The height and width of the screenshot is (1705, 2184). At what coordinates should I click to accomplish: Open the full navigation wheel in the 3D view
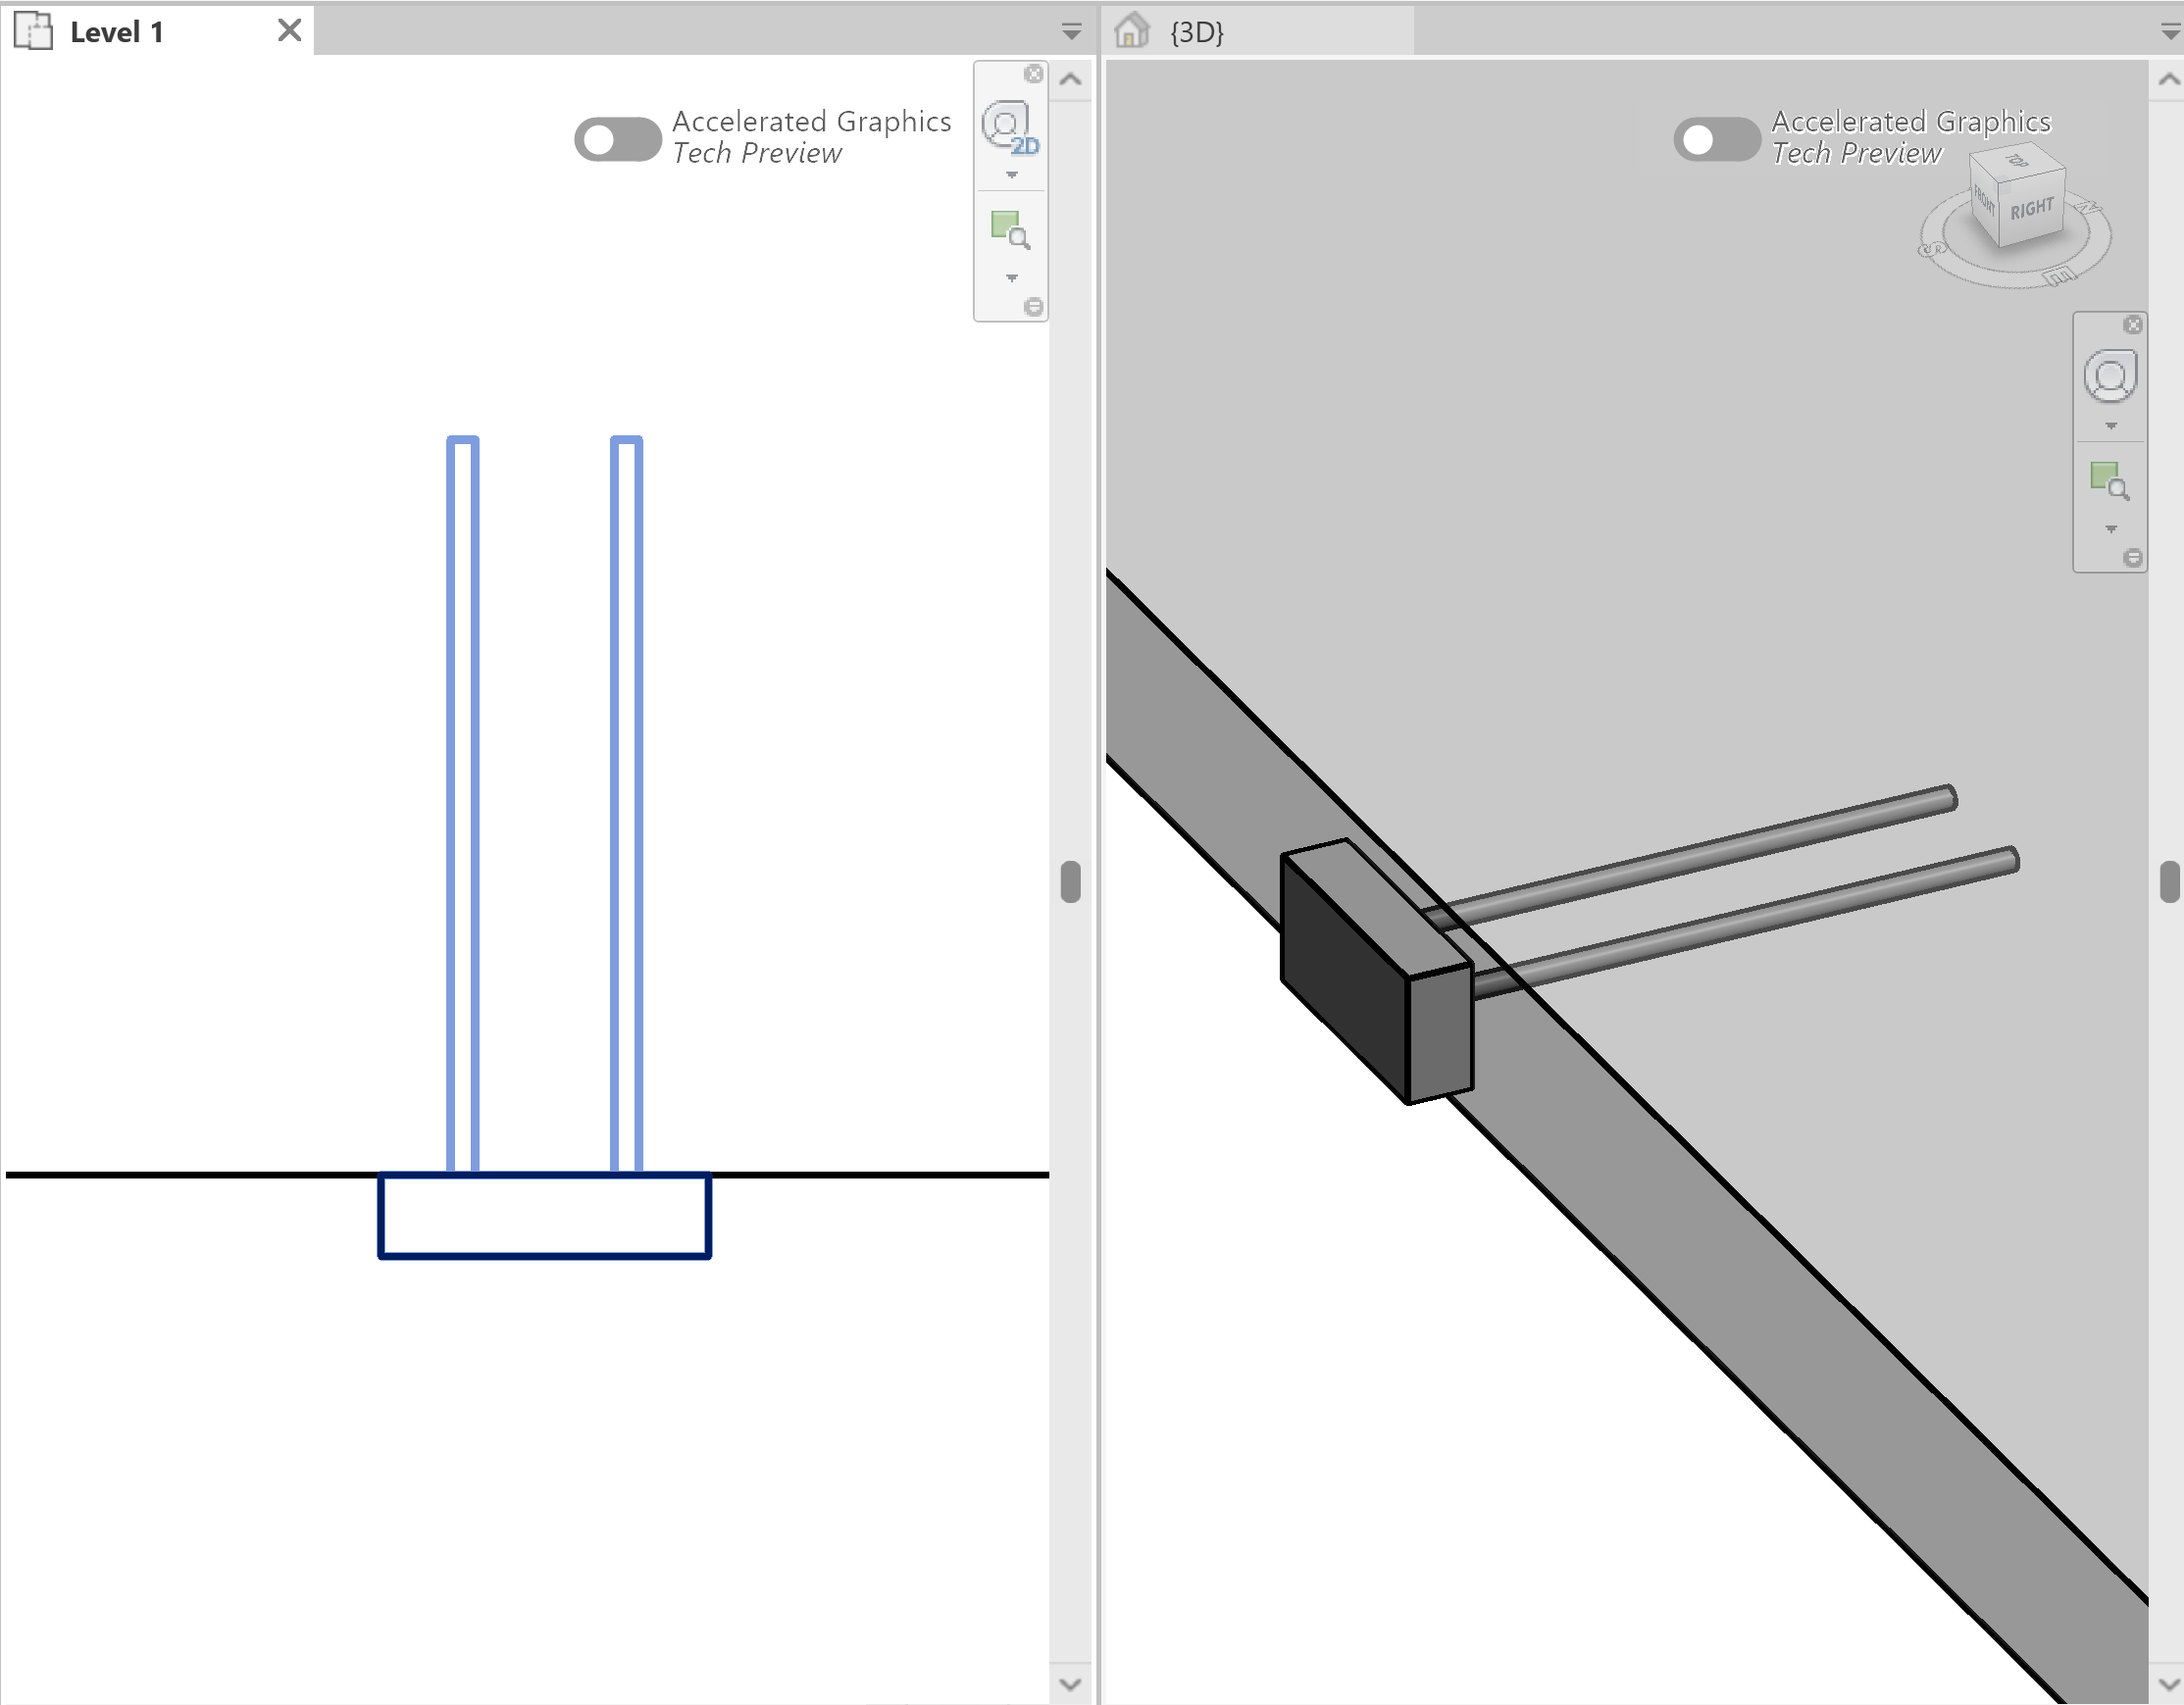pos(2111,378)
